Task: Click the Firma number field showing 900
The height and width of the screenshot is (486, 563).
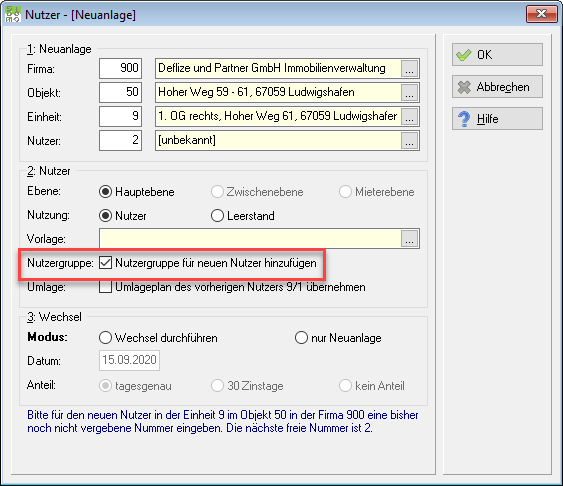Action: tap(120, 68)
